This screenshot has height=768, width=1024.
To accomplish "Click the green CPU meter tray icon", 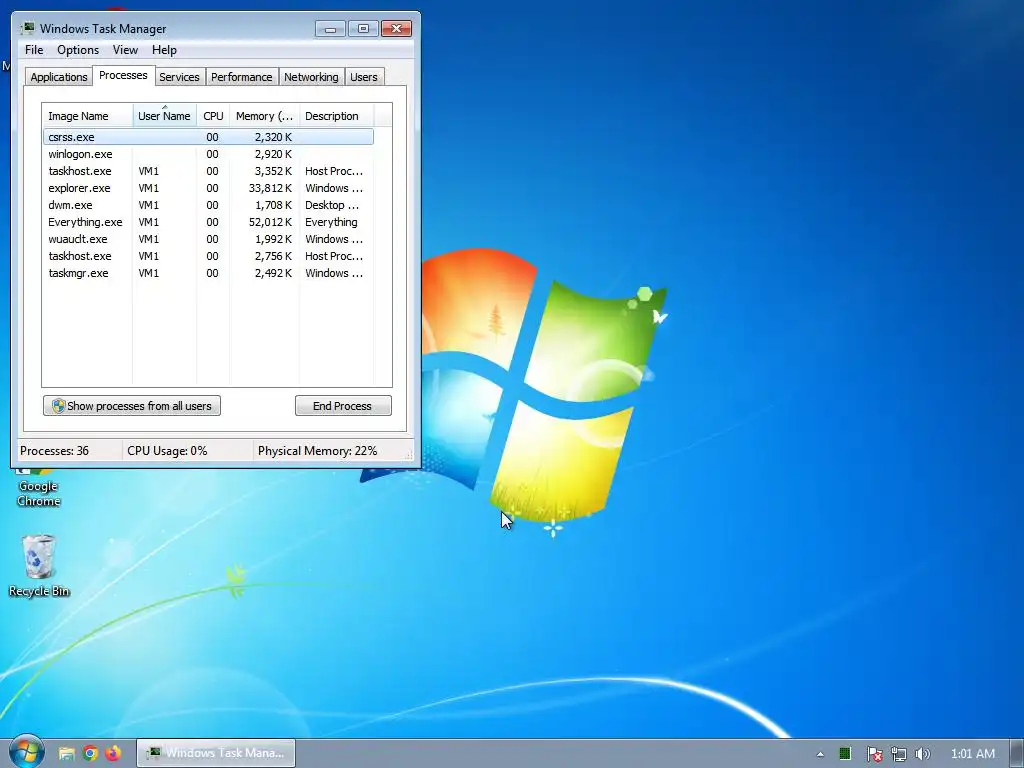I will 845,754.
